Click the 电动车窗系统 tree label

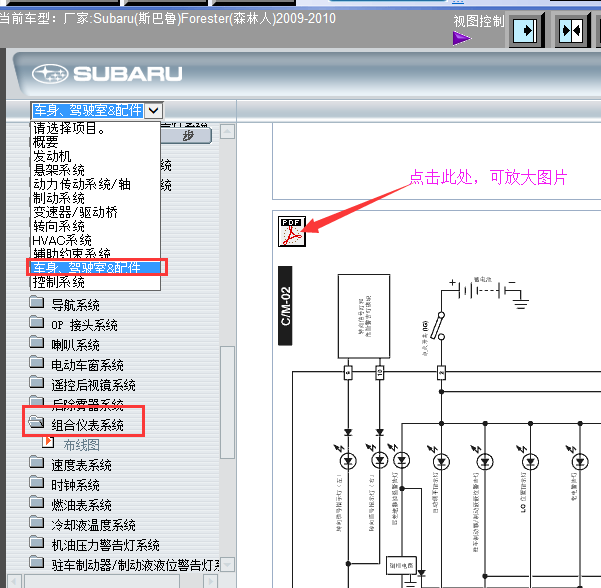(x=87, y=365)
